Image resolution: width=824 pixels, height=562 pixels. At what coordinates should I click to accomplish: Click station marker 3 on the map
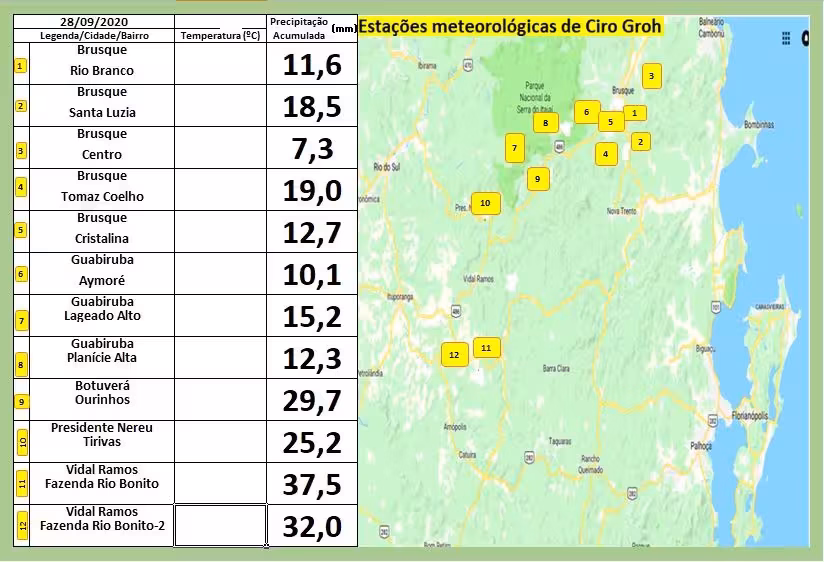click(x=651, y=76)
